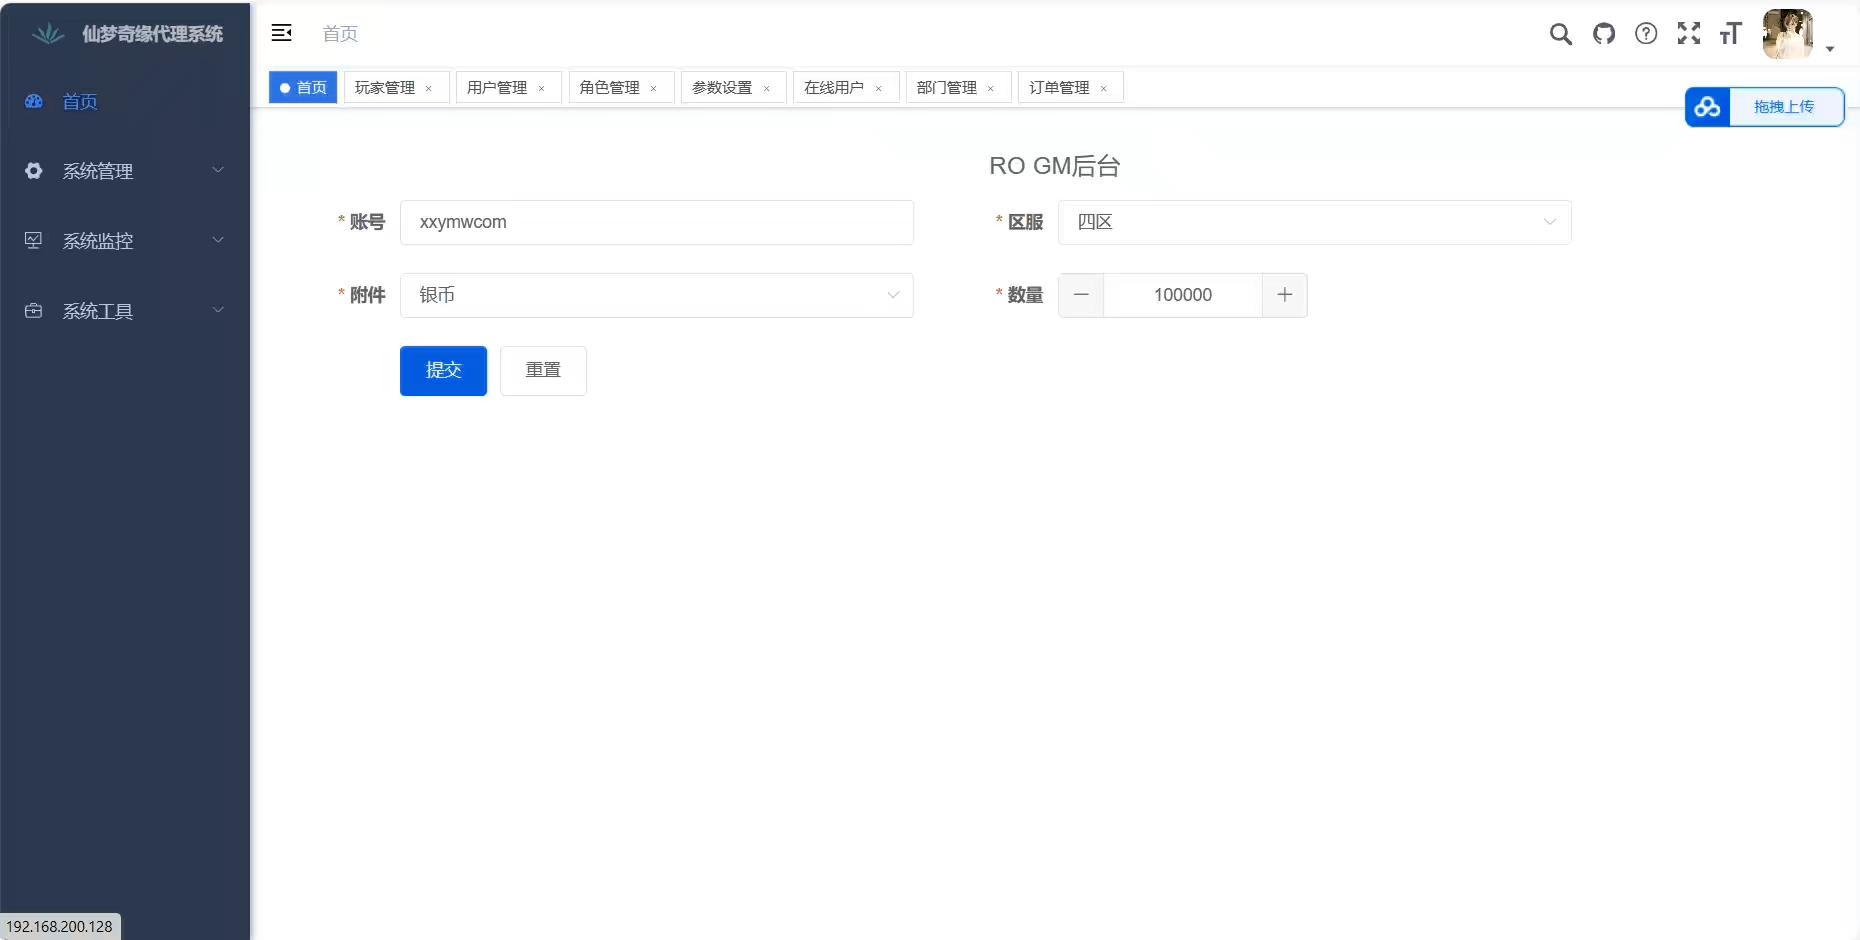
Task: Click the 192.168.200.128 status text
Action: click(60, 927)
